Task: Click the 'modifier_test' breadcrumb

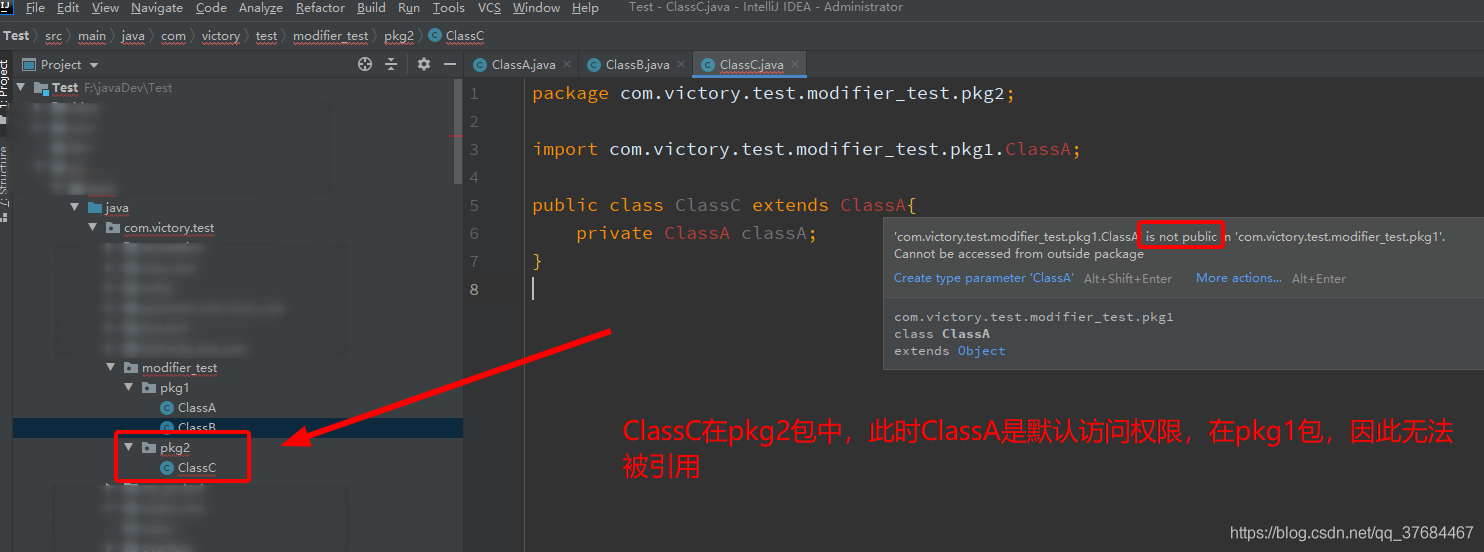Action: (331, 36)
